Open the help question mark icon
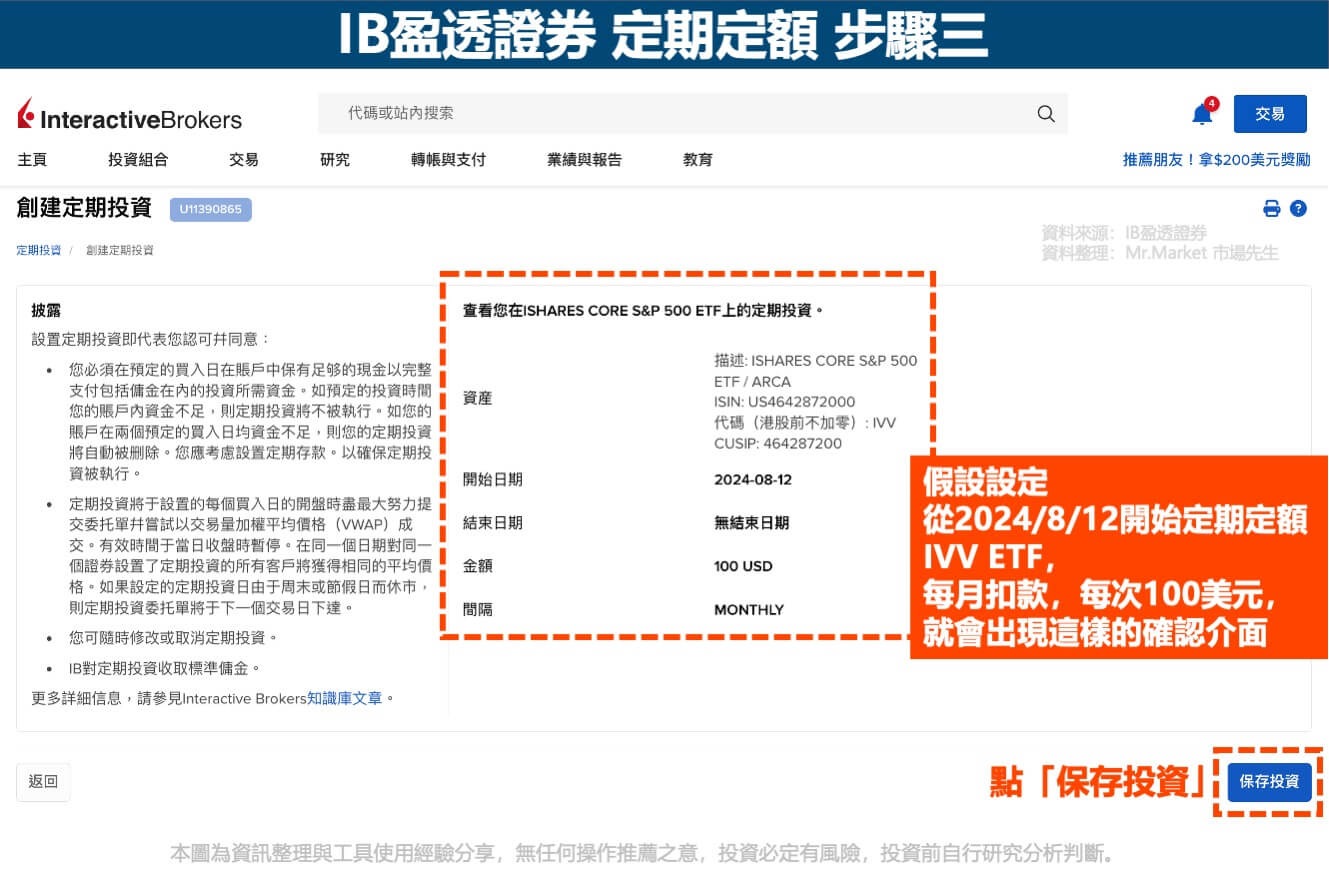 tap(1298, 209)
